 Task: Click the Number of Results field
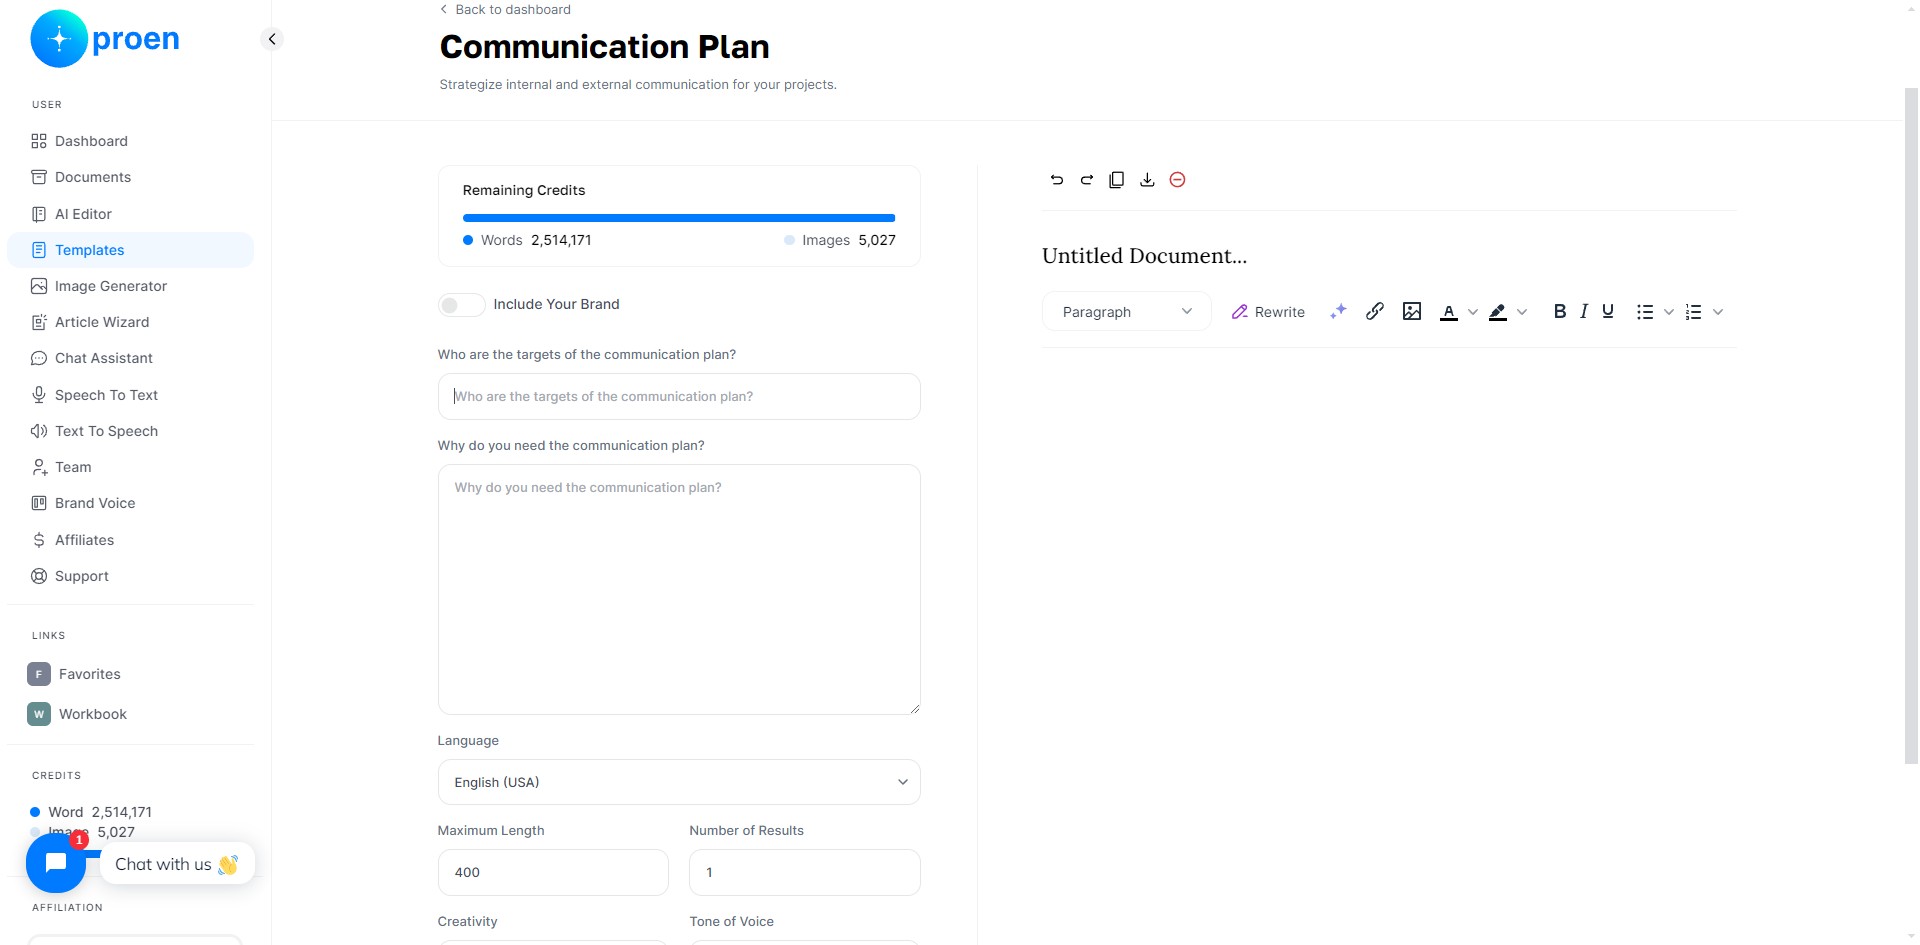pyautogui.click(x=805, y=872)
